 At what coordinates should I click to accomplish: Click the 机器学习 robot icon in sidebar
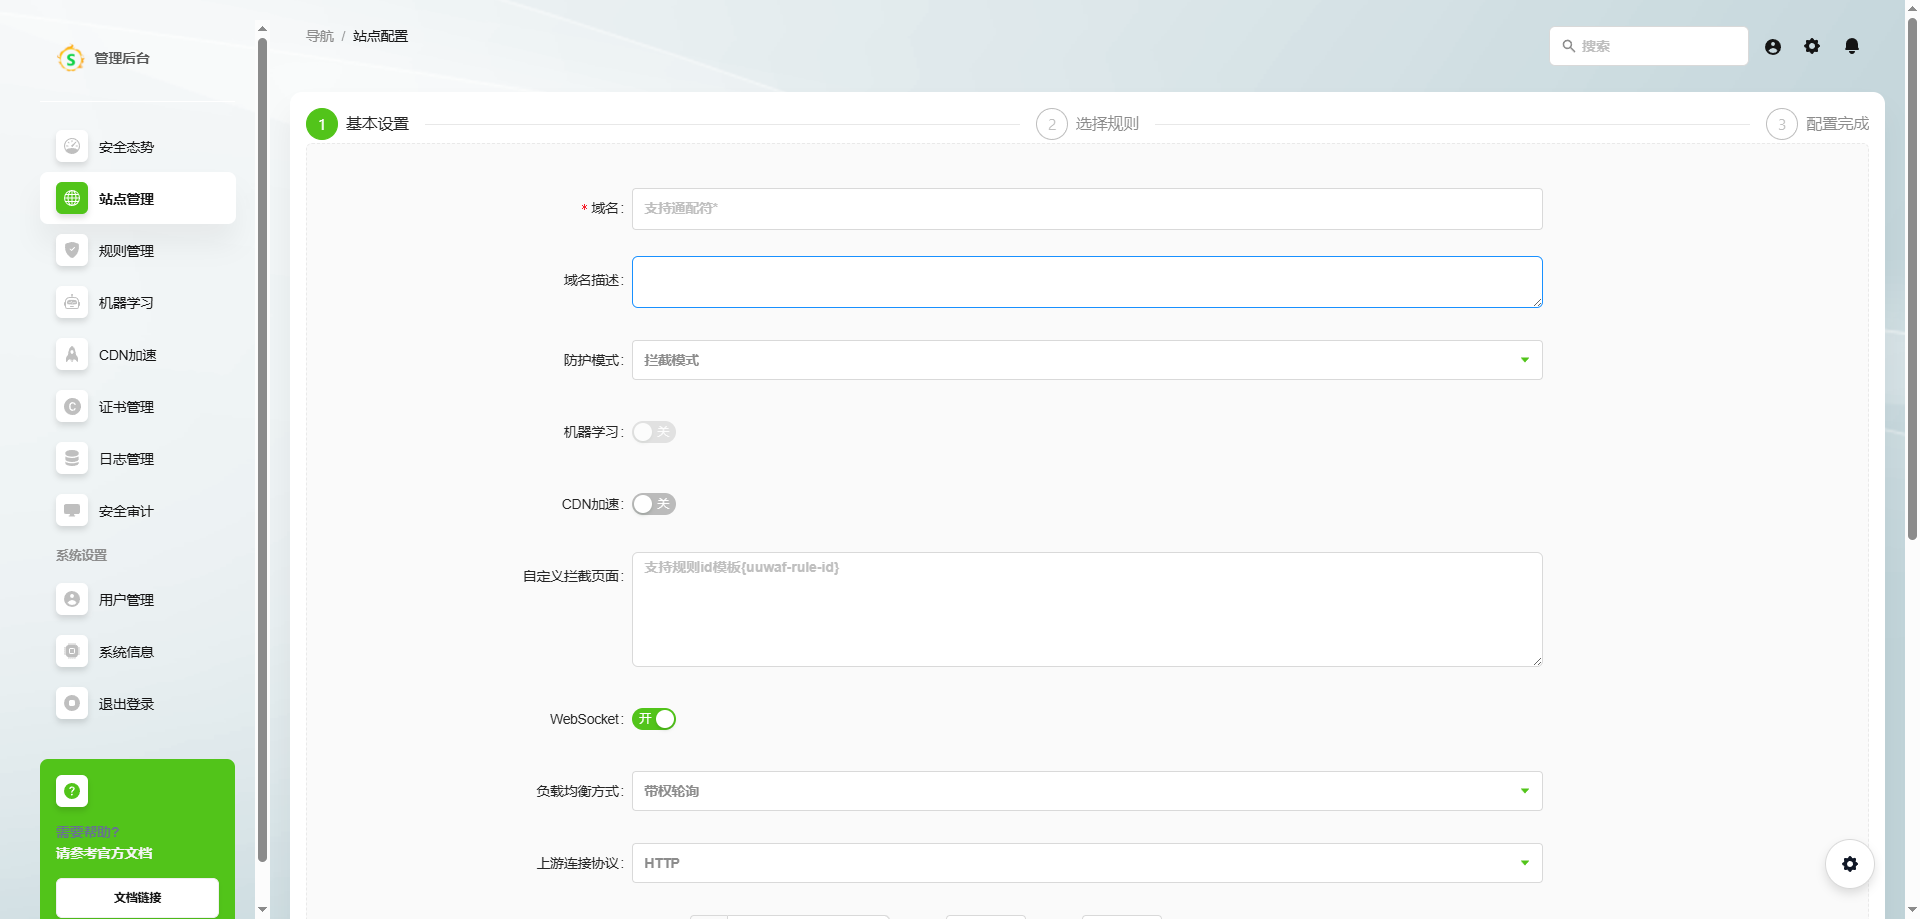pos(72,302)
